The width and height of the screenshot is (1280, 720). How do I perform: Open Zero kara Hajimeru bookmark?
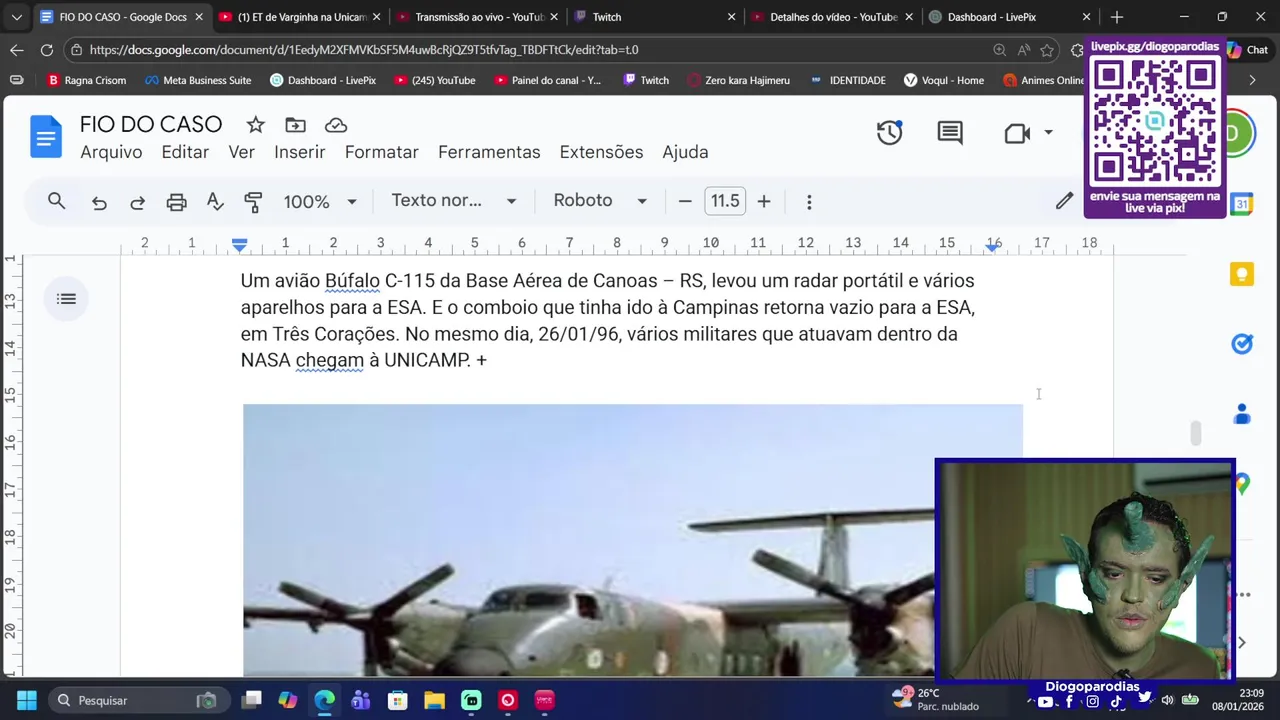[738, 80]
